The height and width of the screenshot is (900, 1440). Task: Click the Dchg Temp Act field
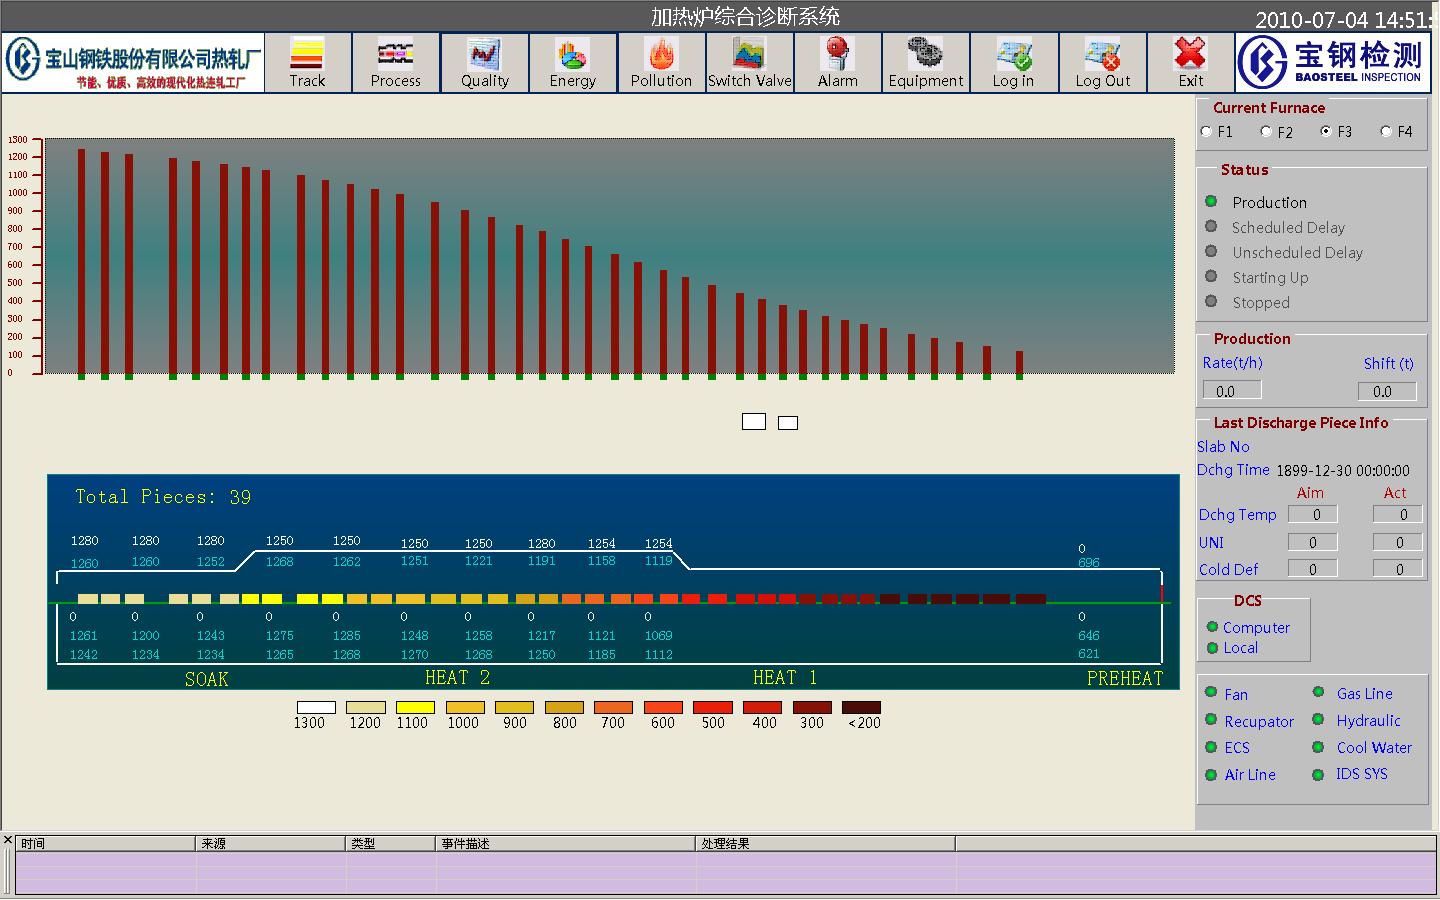coord(1398,514)
